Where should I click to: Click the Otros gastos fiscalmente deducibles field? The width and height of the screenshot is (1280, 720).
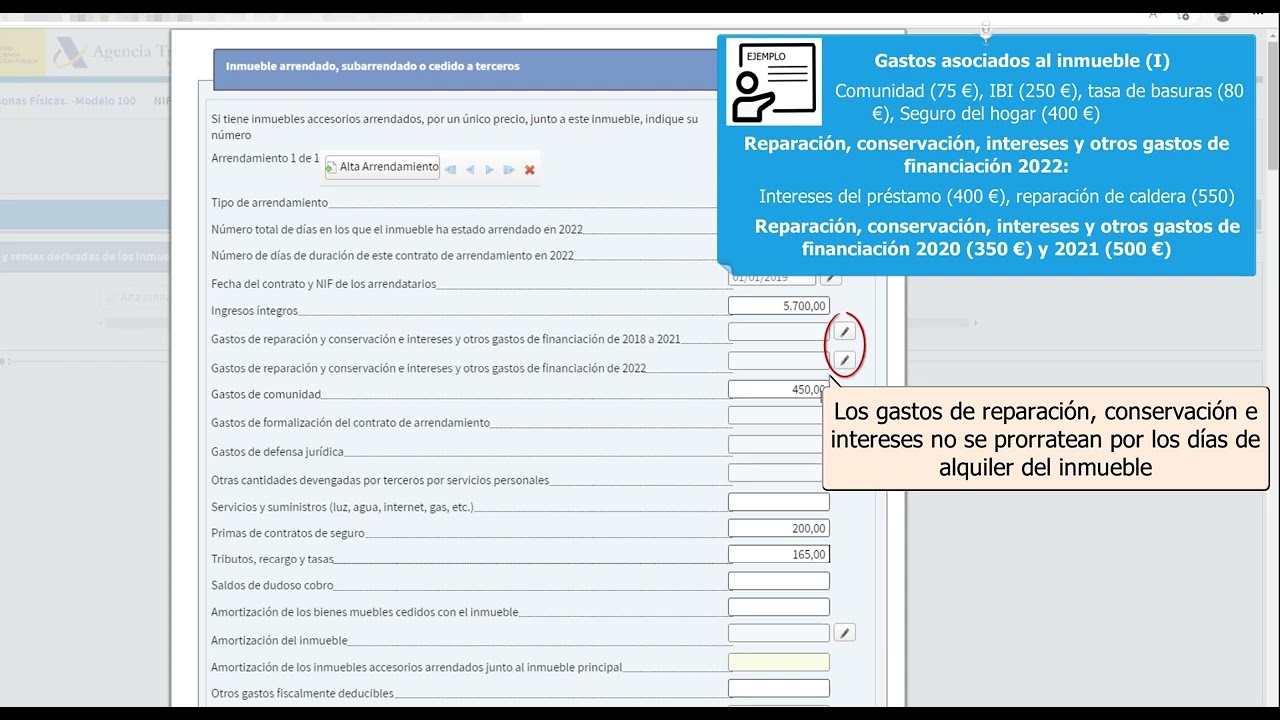pos(779,688)
